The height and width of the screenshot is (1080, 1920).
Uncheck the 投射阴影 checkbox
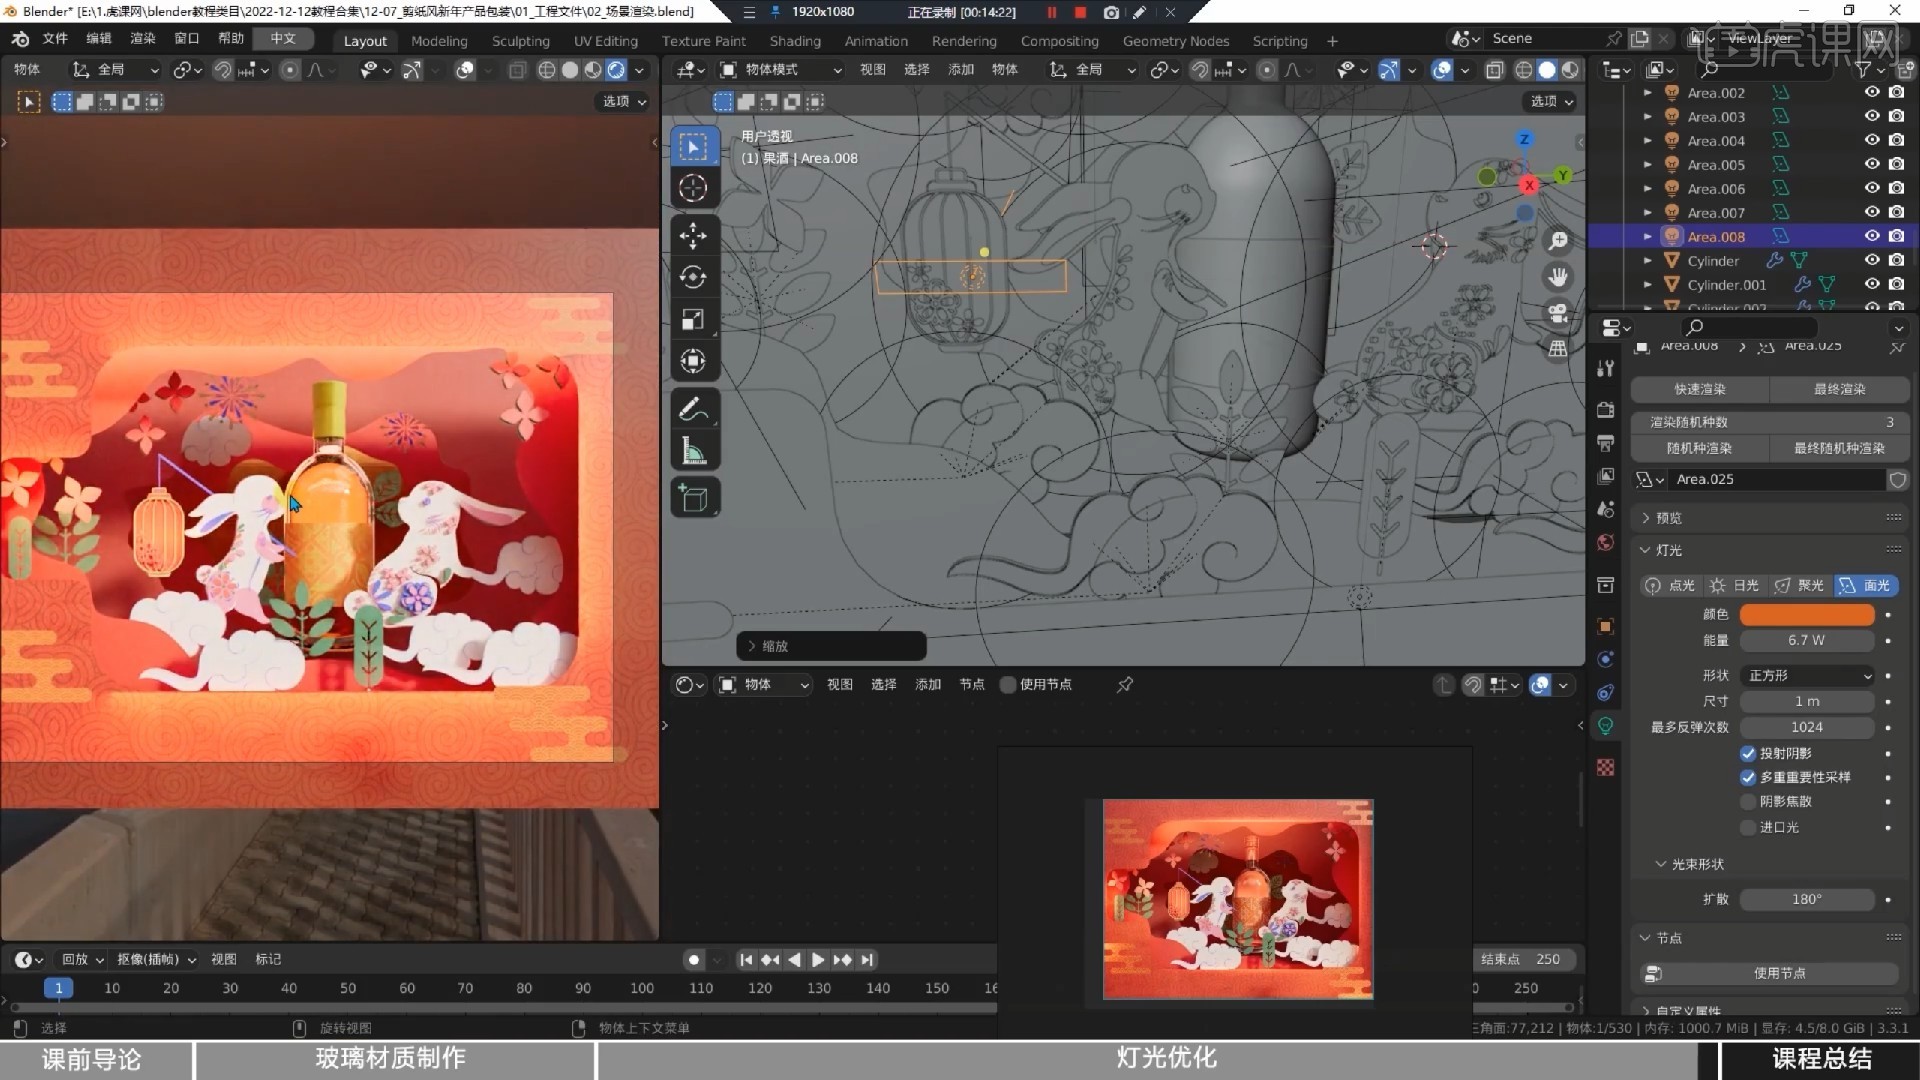[1748, 753]
